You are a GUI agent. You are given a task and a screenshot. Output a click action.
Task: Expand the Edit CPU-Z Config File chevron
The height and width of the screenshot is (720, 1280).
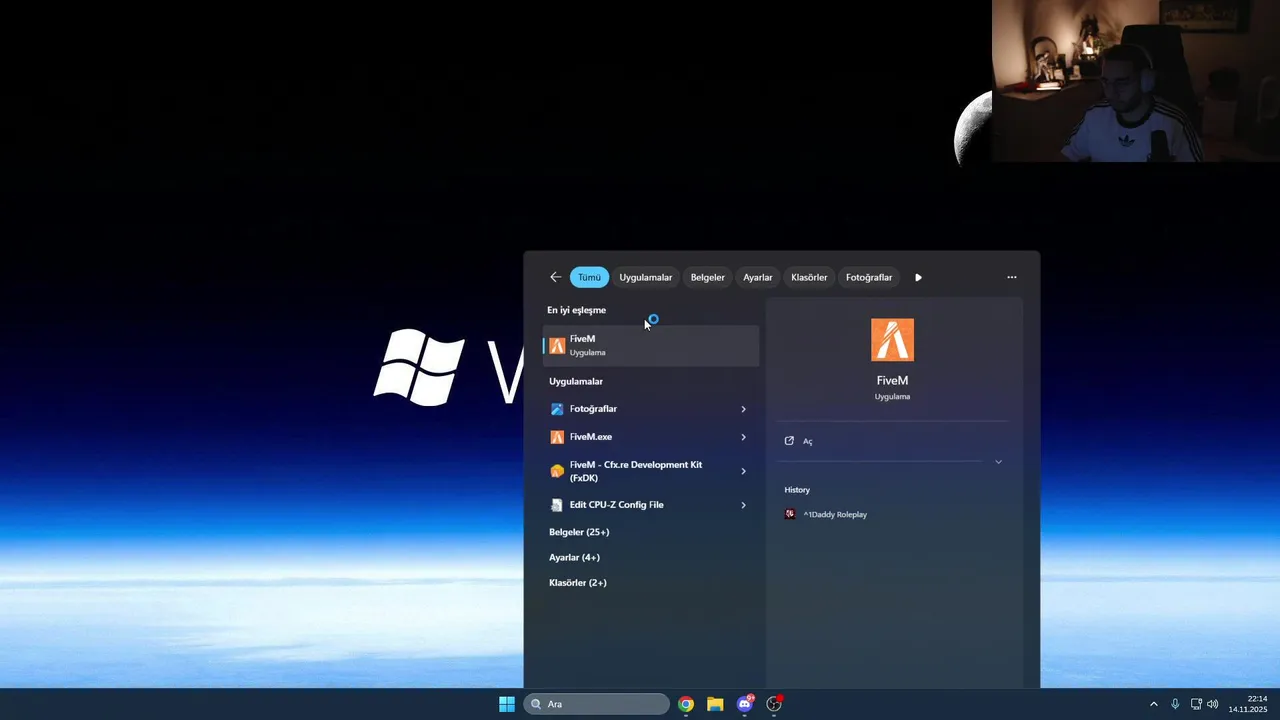click(x=743, y=505)
